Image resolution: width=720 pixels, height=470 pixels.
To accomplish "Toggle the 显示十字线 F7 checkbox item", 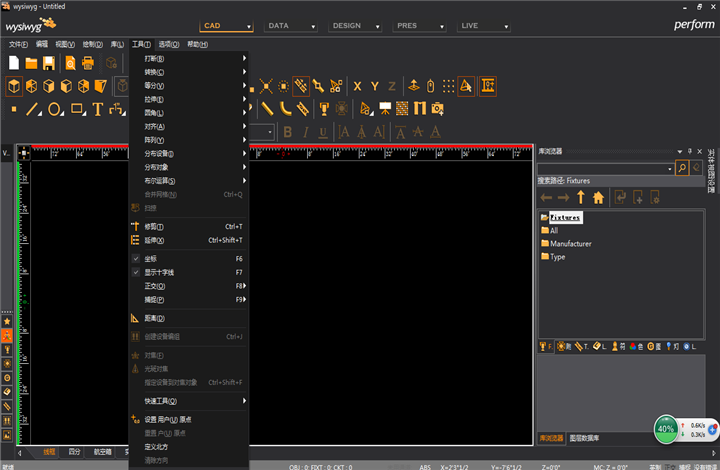I will click(x=189, y=273).
